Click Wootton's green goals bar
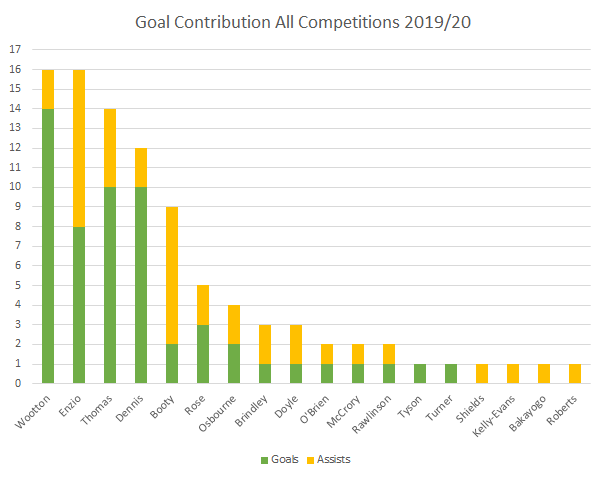 pos(49,245)
